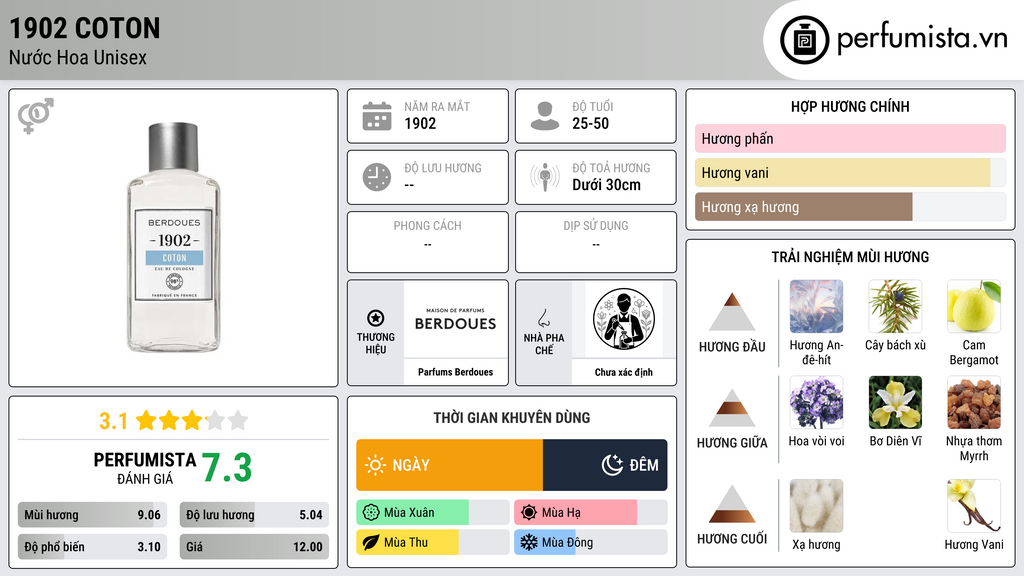Open the Bơ Diên Vĩ note image
The height and width of the screenshot is (576, 1024).
(x=895, y=402)
